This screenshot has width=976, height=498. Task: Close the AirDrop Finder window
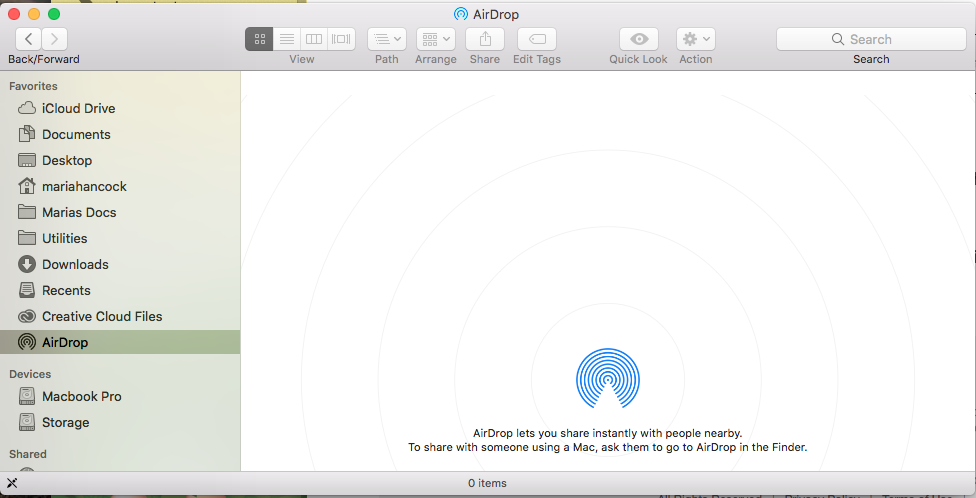pyautogui.click(x=14, y=14)
